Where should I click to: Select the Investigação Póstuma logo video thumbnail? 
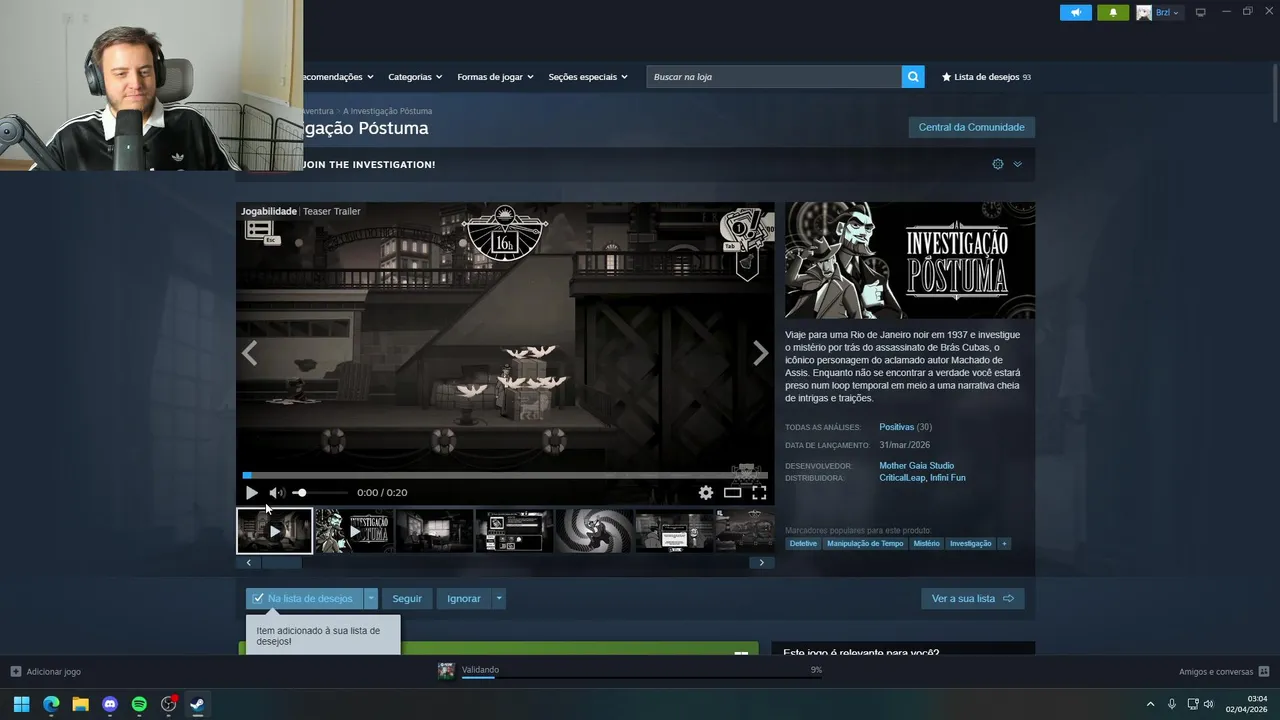pos(354,531)
